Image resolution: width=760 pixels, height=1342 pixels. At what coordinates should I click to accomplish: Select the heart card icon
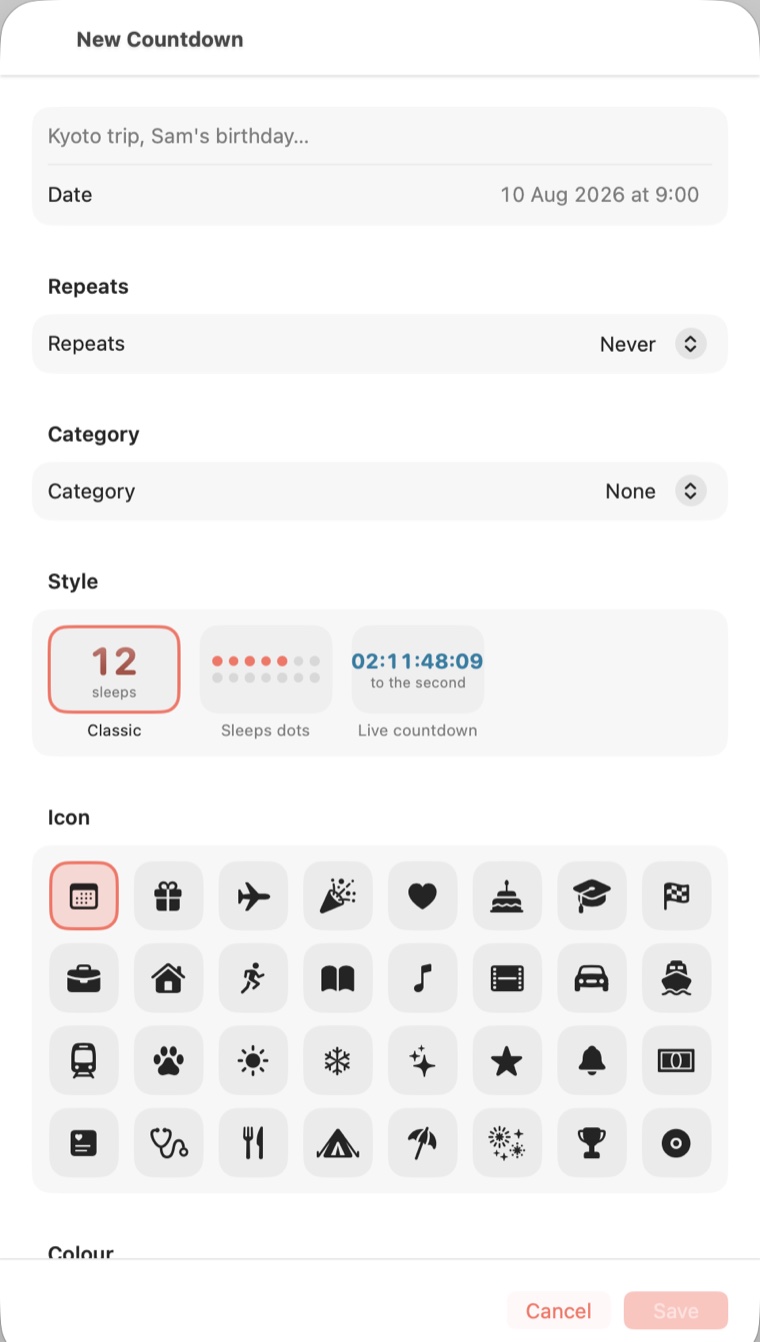[x=84, y=1142]
